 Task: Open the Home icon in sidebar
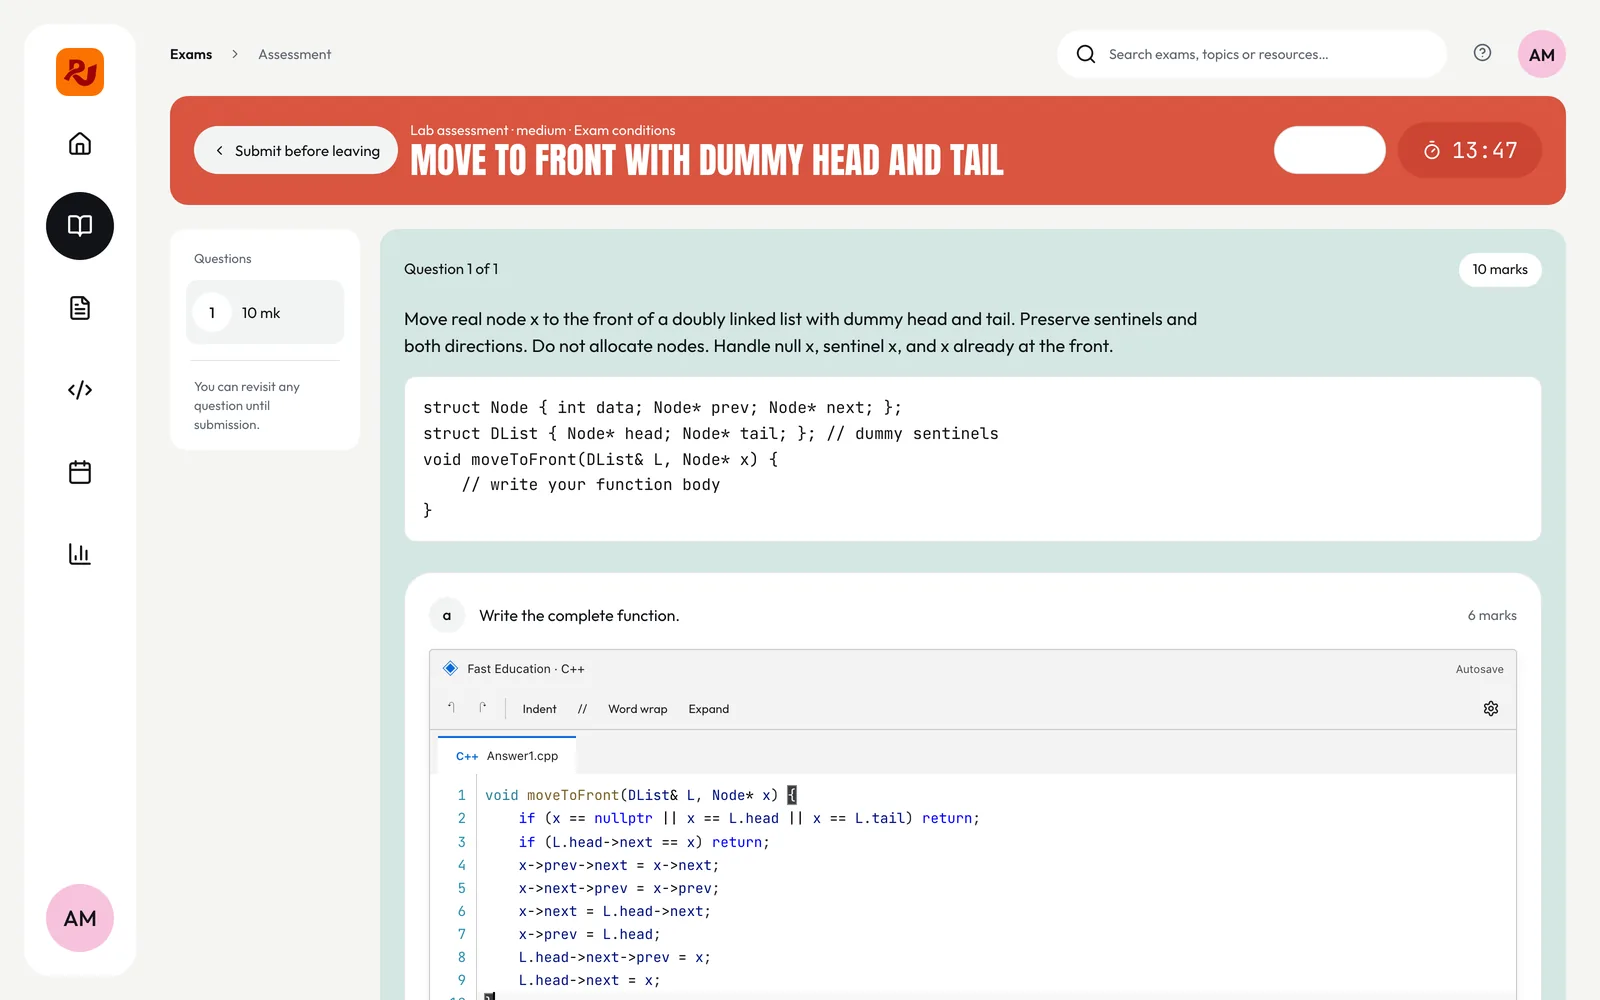click(80, 144)
